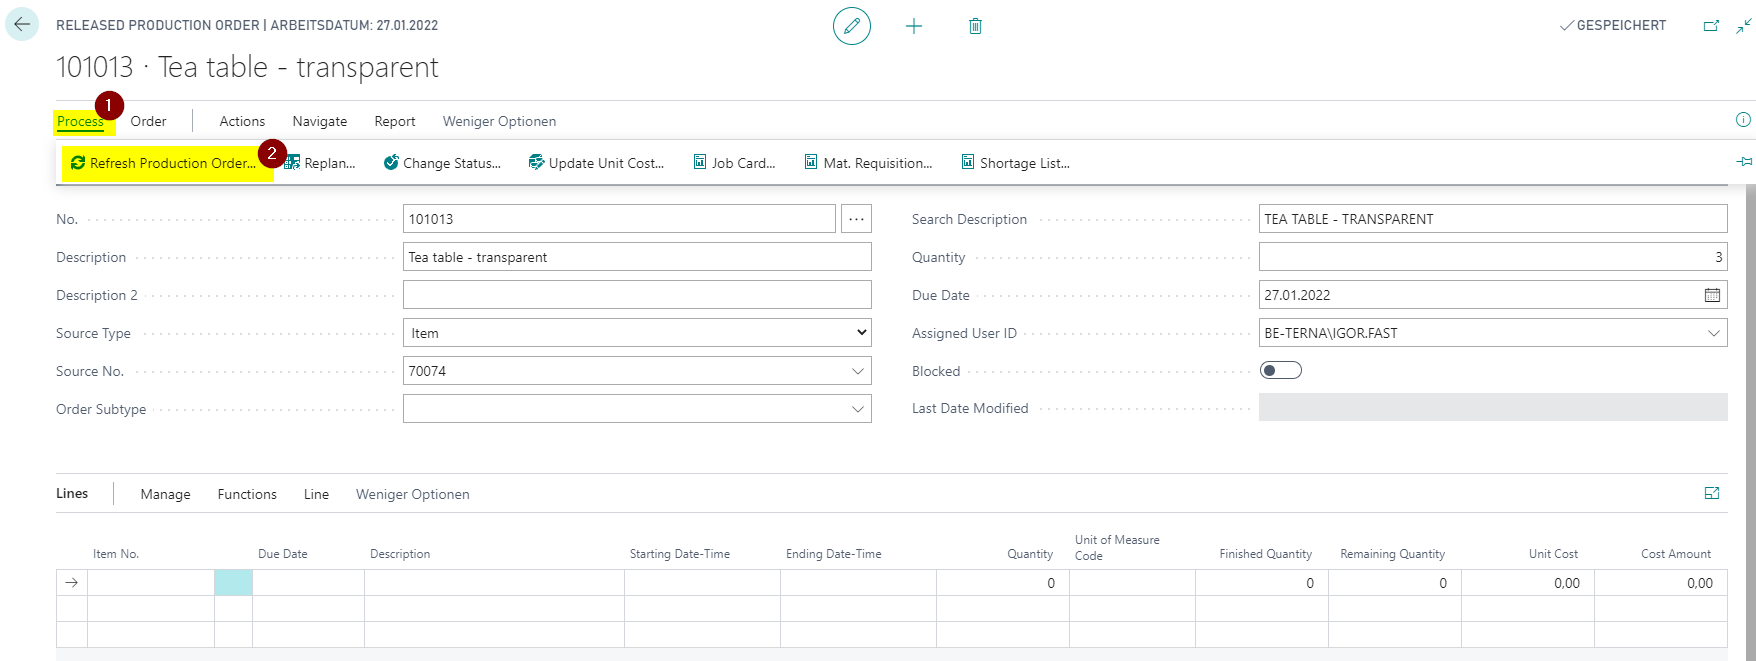Image resolution: width=1756 pixels, height=661 pixels.
Task: Click the pencil edit icon
Action: 852,26
